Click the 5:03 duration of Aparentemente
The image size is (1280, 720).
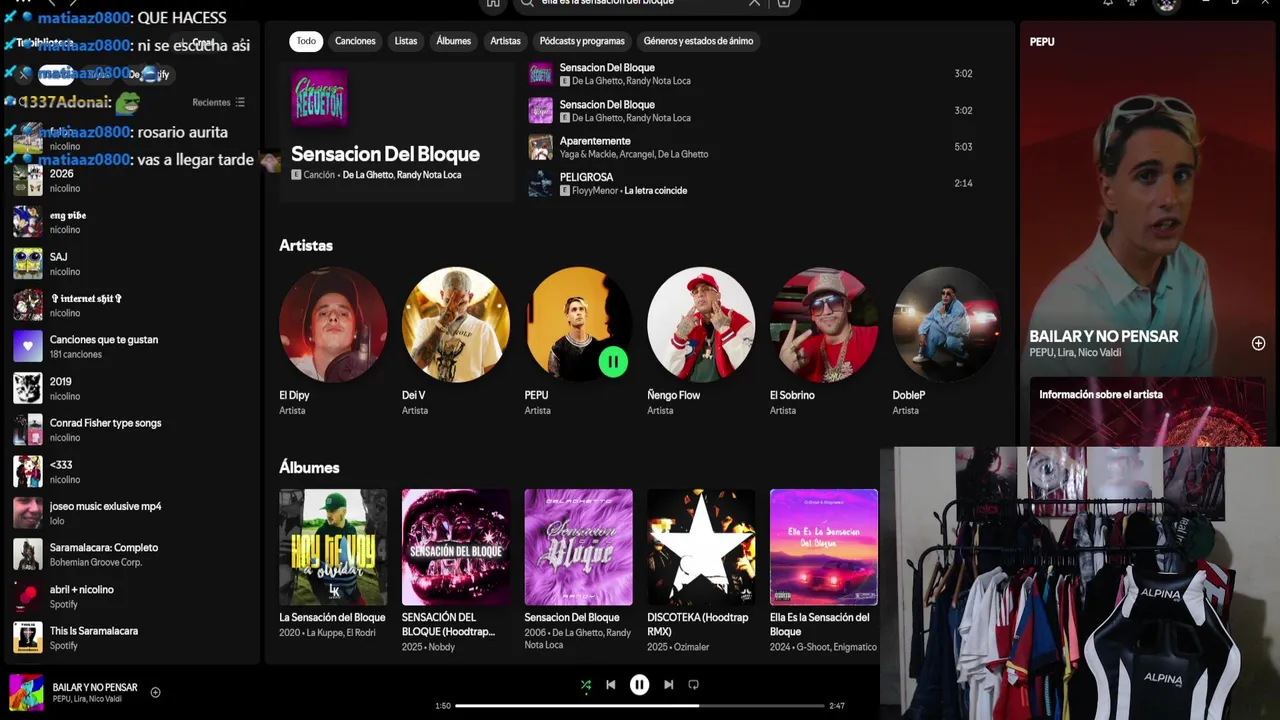pos(963,147)
